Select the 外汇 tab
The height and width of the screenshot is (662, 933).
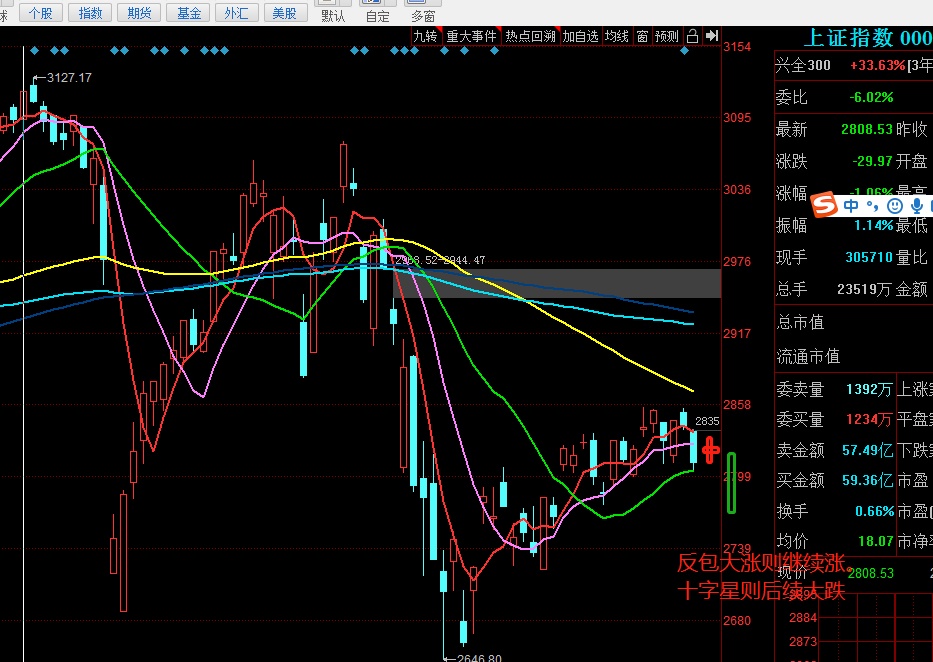click(236, 12)
